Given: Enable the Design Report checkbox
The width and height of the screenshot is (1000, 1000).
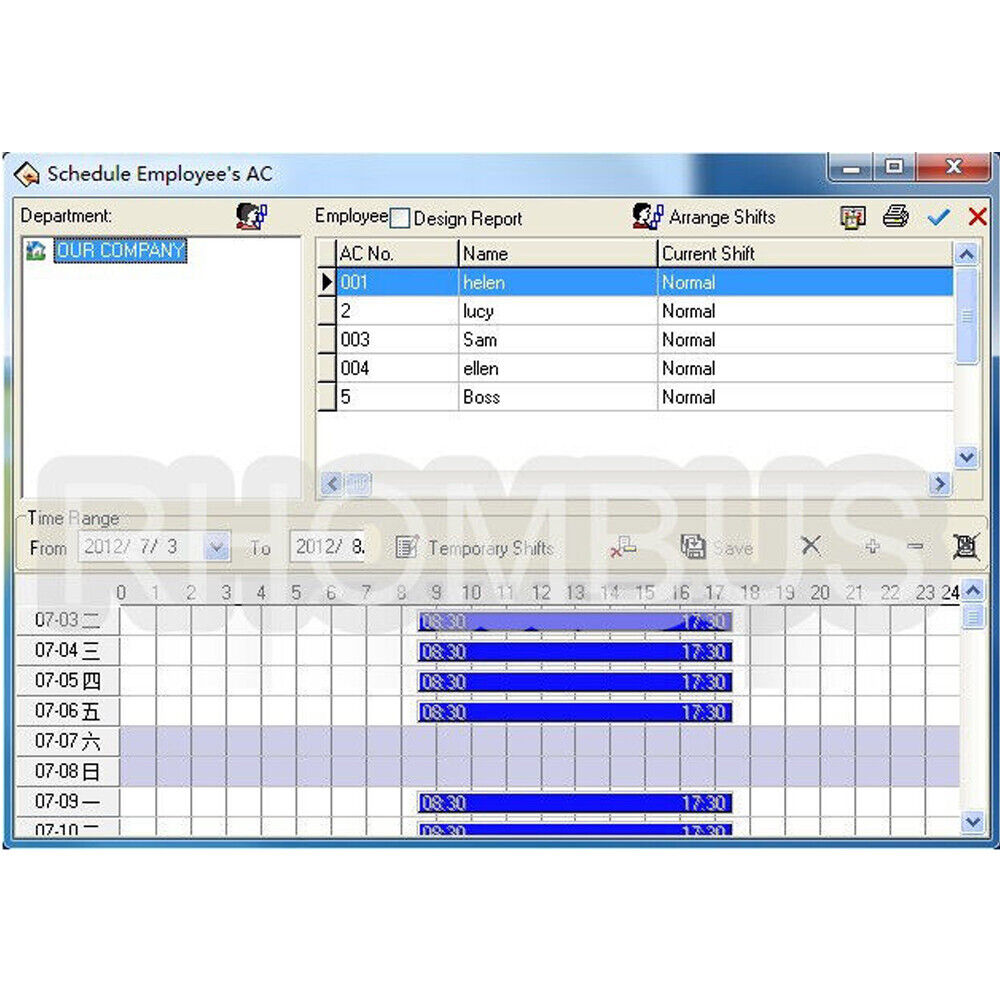Looking at the screenshot, I should pyautogui.click(x=400, y=218).
